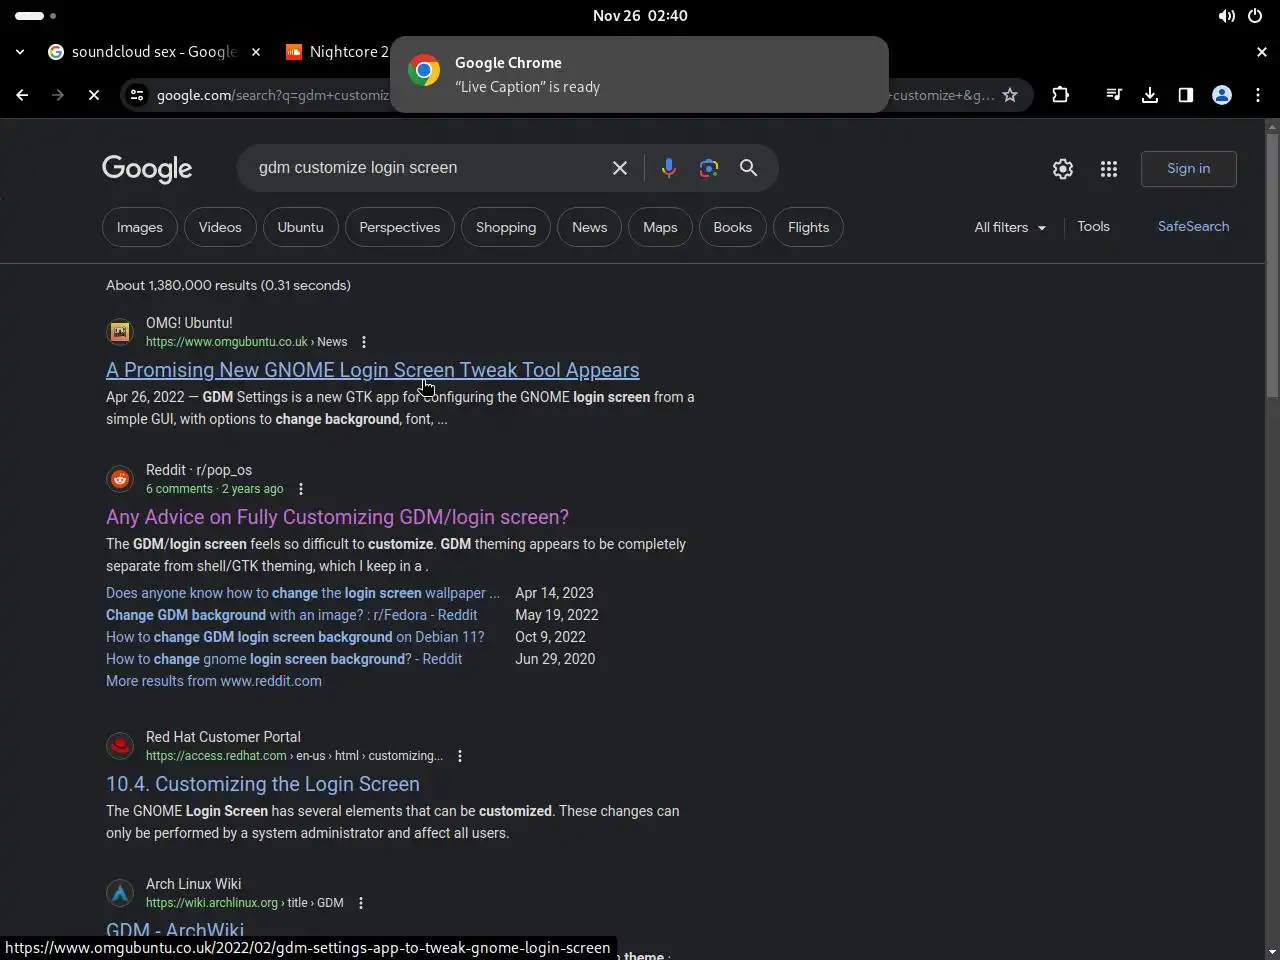Start voice search with microphone icon
Viewport: 1280px width, 960px height.
pos(669,168)
